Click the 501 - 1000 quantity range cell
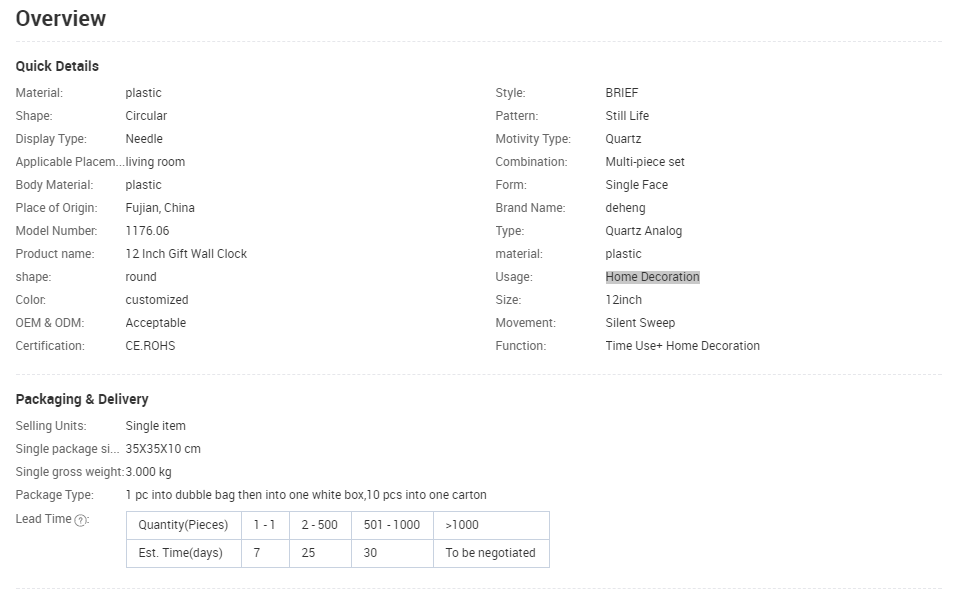The height and width of the screenshot is (591, 958). click(x=391, y=525)
